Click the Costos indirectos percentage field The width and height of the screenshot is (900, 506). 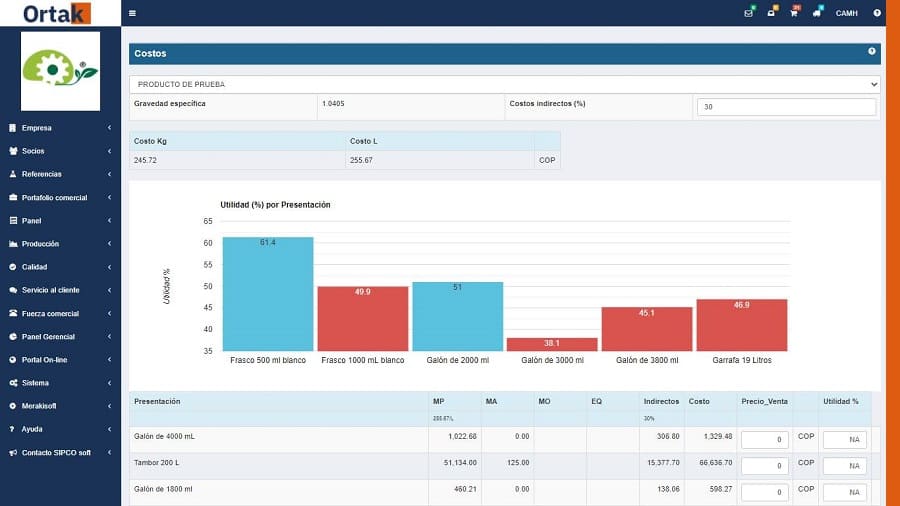click(786, 107)
